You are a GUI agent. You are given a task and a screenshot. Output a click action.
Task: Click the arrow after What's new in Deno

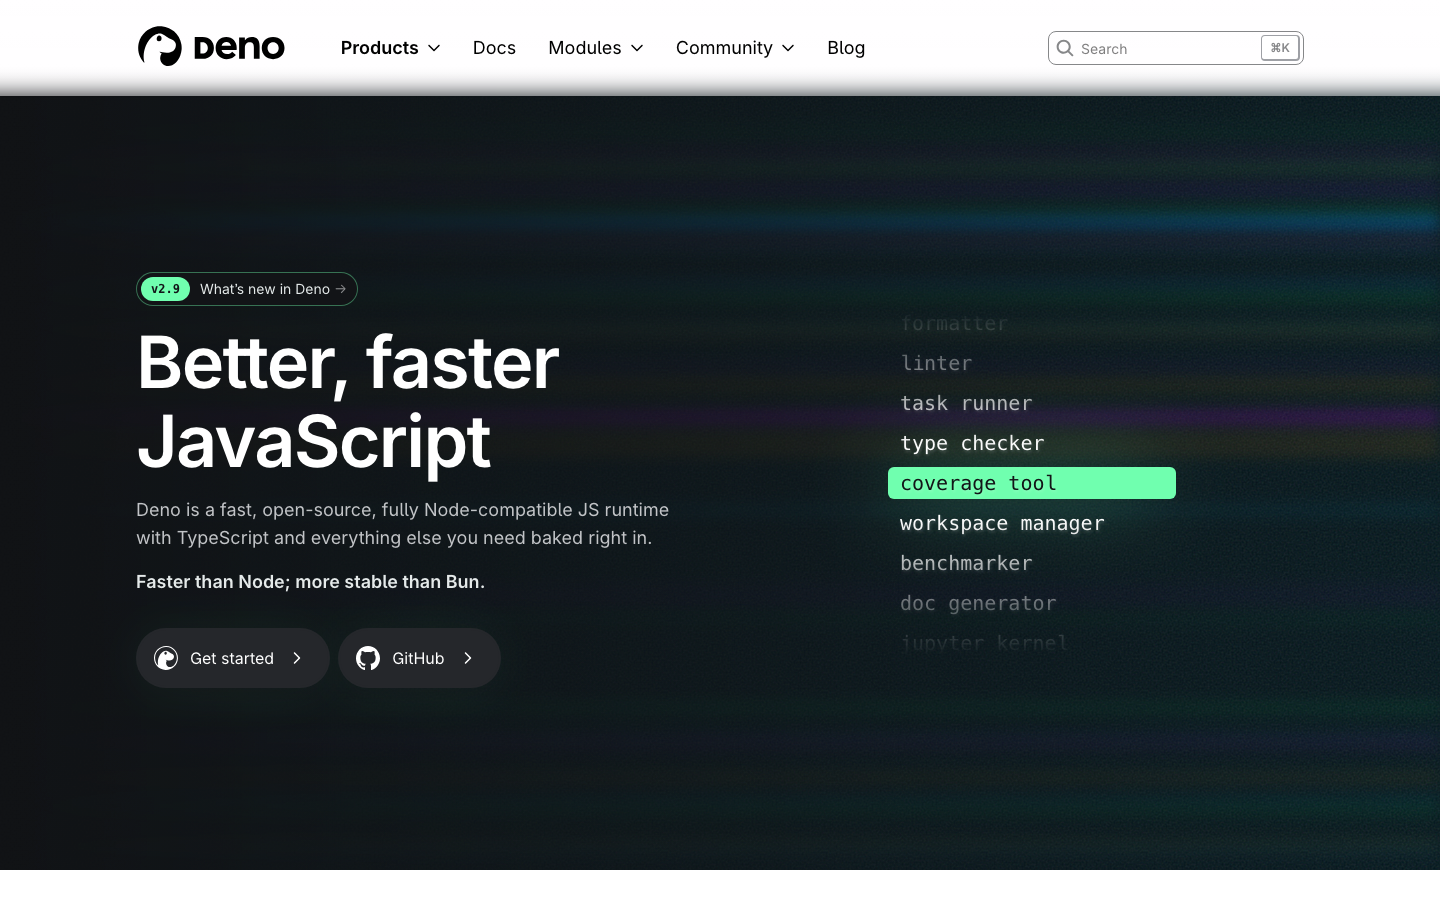341,289
